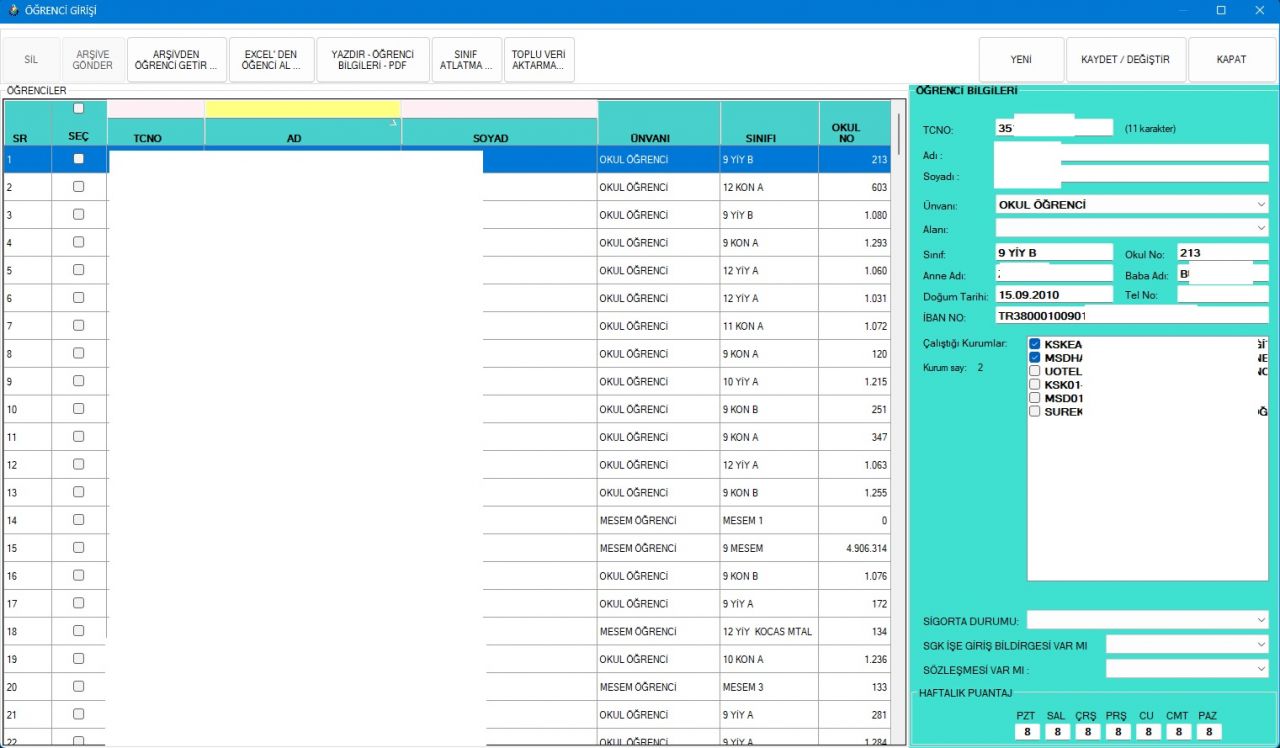Image resolution: width=1280 pixels, height=748 pixels.
Task: Sort the list by AD column header
Action: (x=294, y=138)
